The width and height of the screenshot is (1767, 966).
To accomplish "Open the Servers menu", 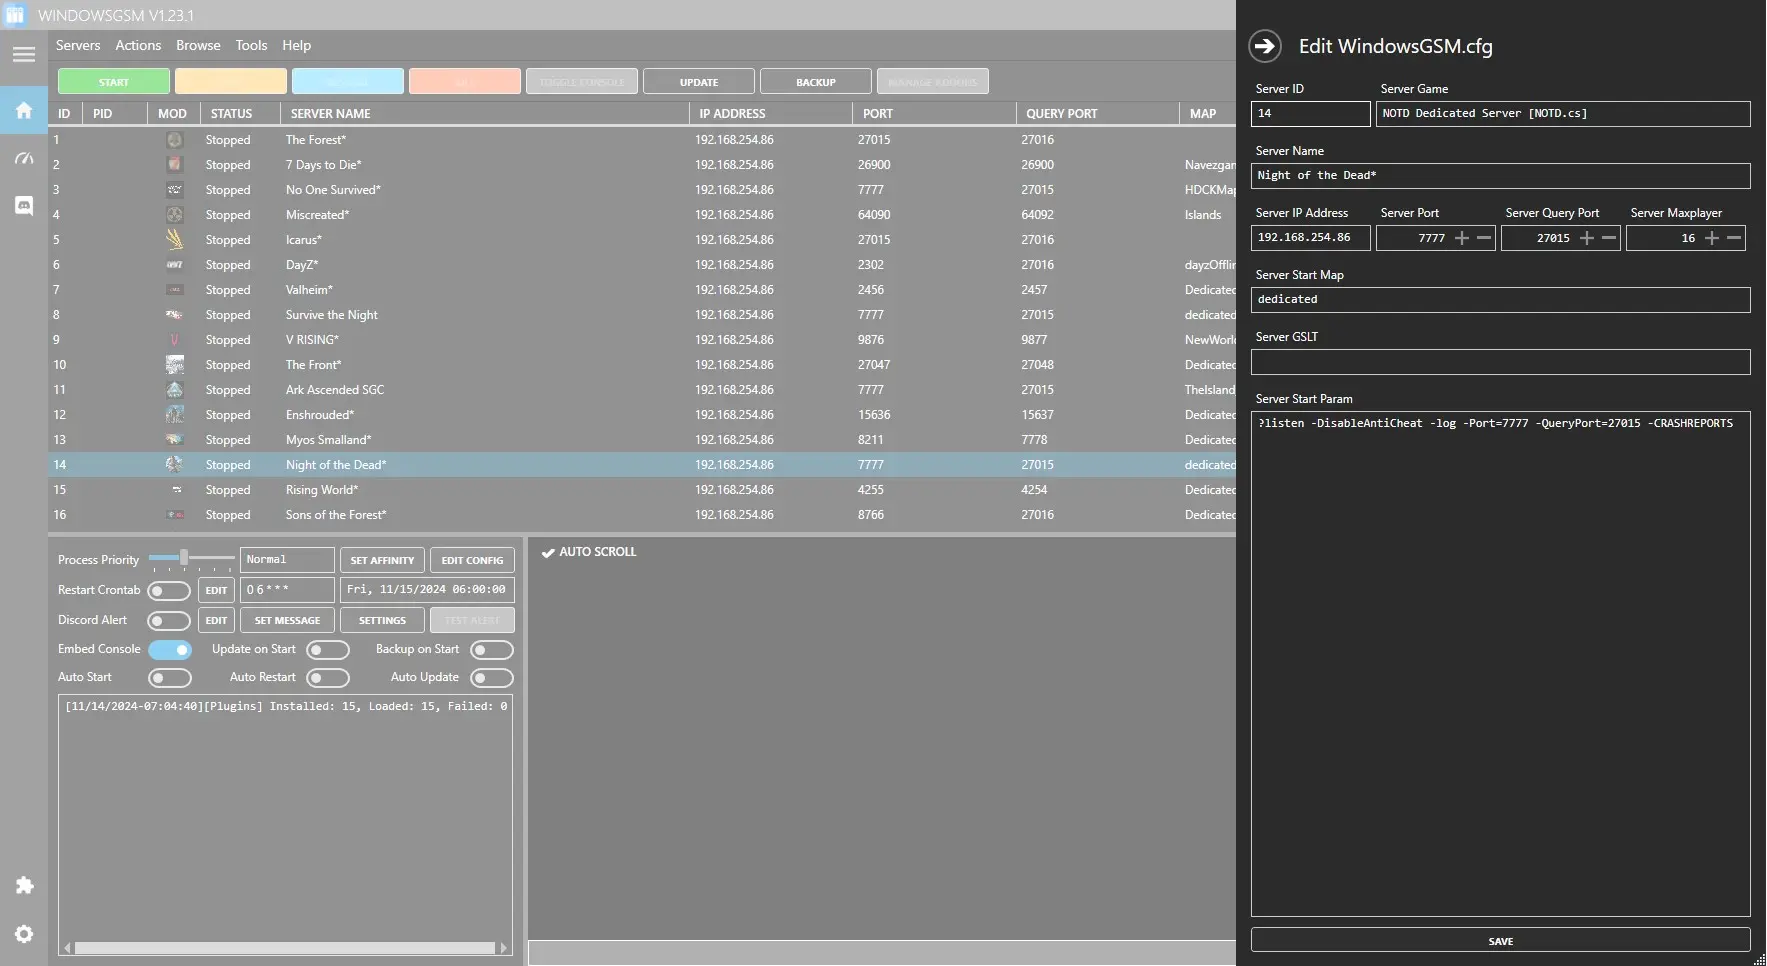I will (78, 46).
